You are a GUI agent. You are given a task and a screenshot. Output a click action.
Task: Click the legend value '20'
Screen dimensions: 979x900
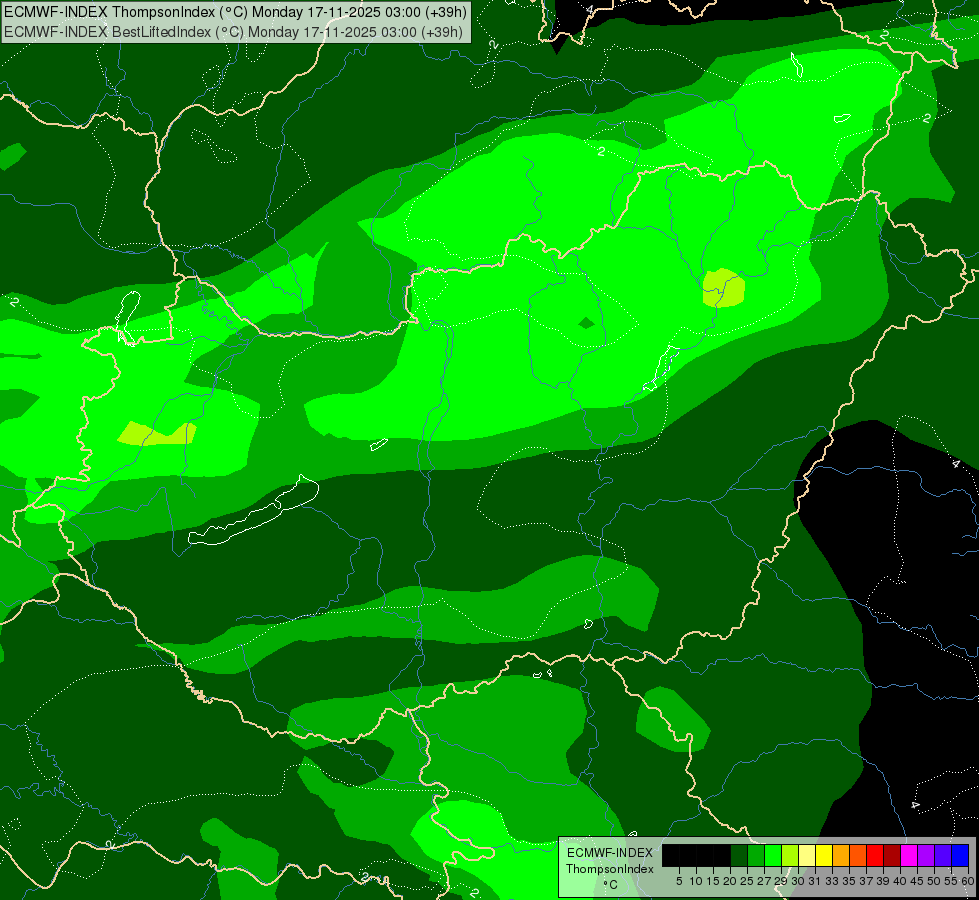[x=730, y=881]
